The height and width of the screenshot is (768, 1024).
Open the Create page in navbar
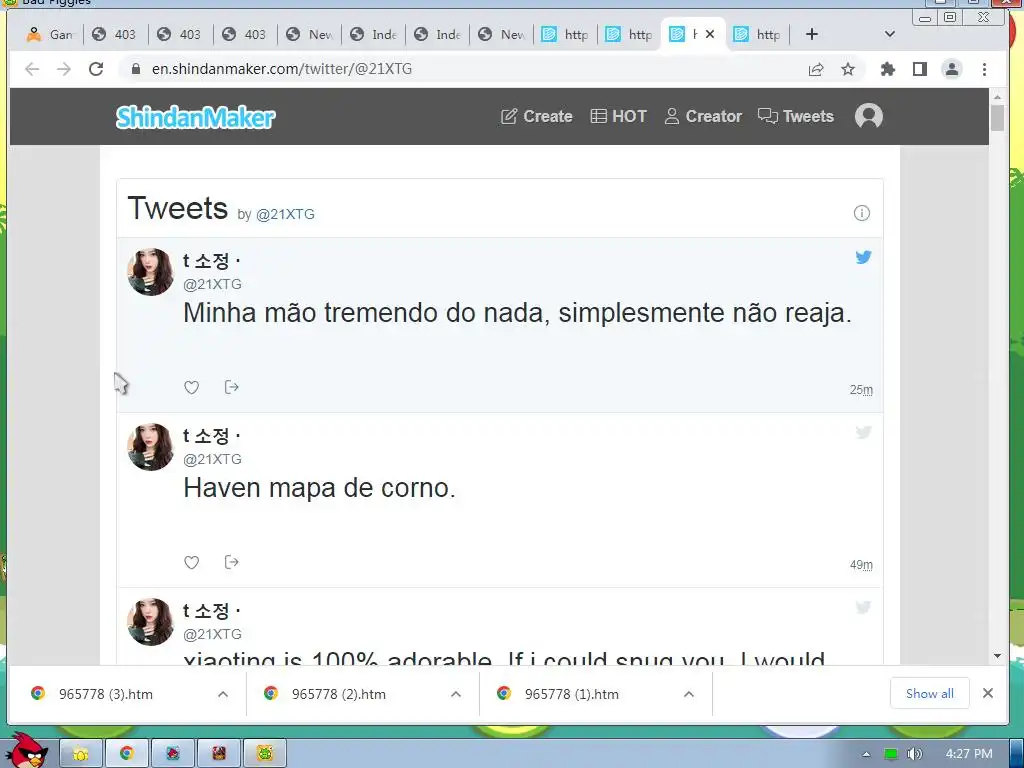pyautogui.click(x=536, y=116)
